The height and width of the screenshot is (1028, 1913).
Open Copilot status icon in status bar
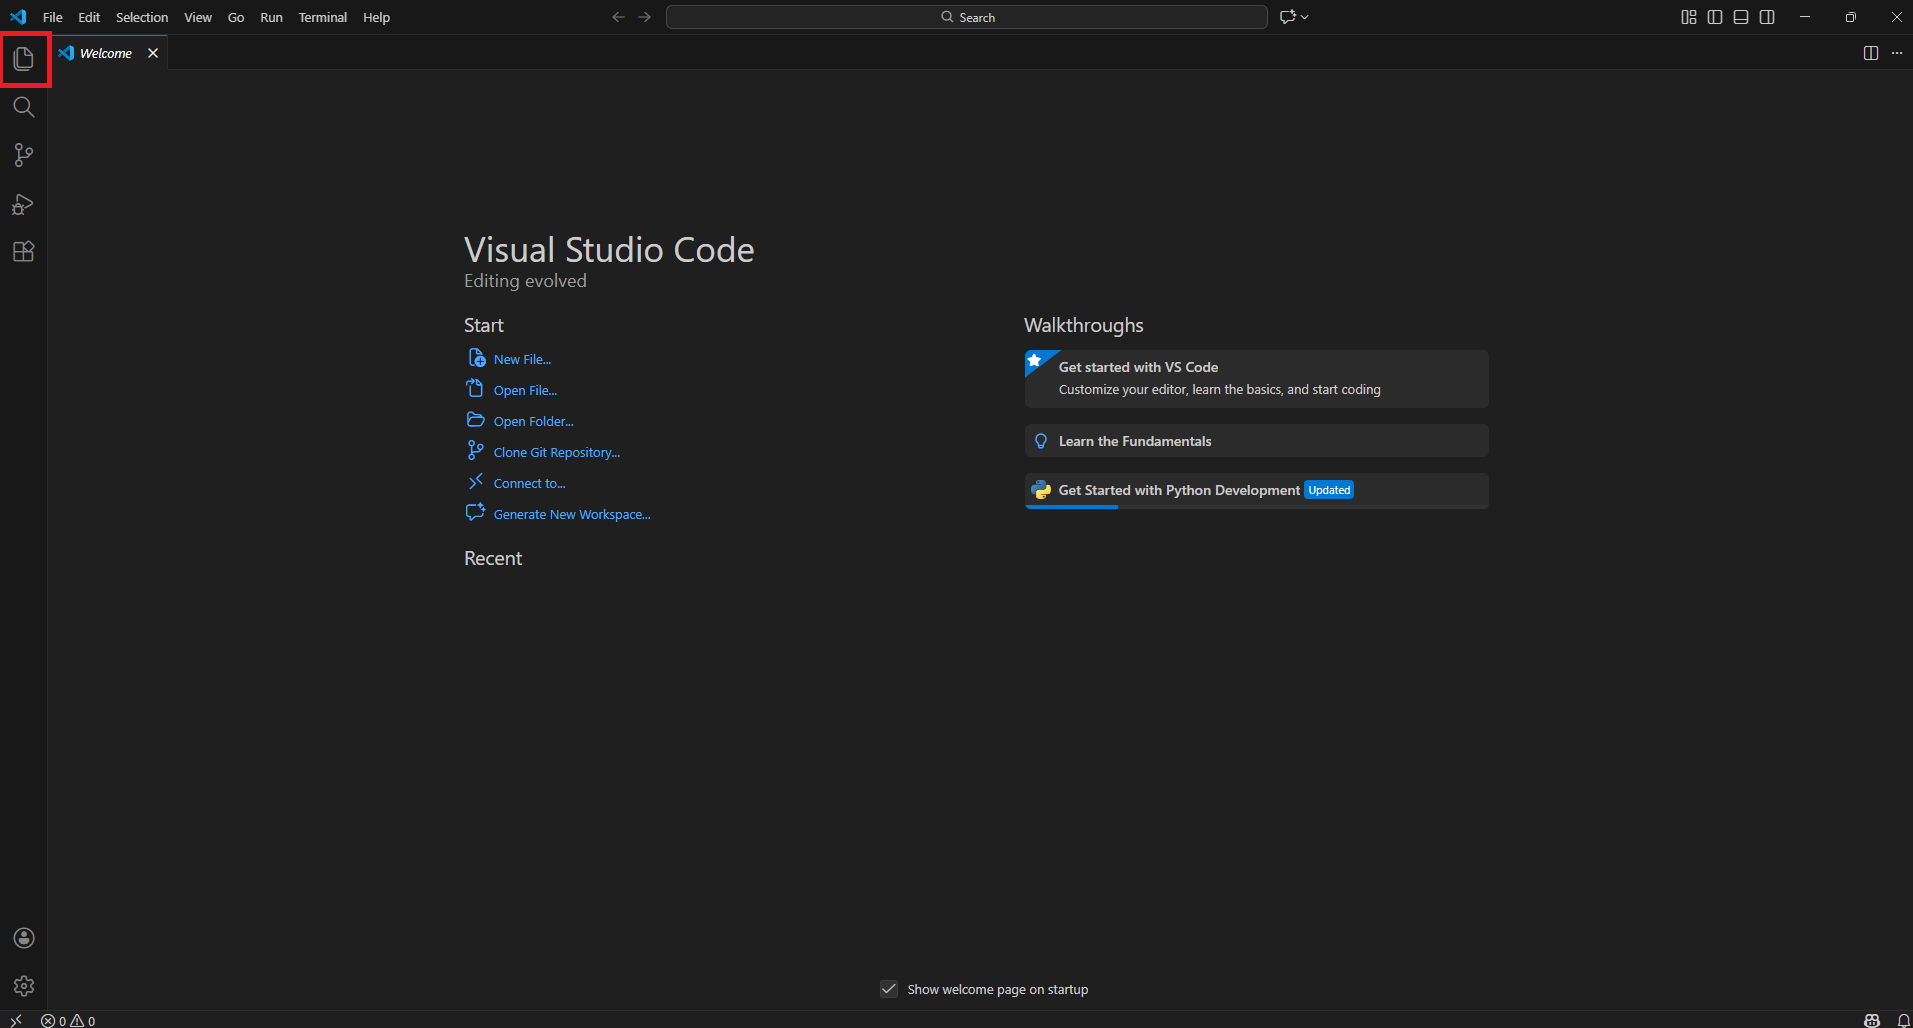point(1872,1020)
